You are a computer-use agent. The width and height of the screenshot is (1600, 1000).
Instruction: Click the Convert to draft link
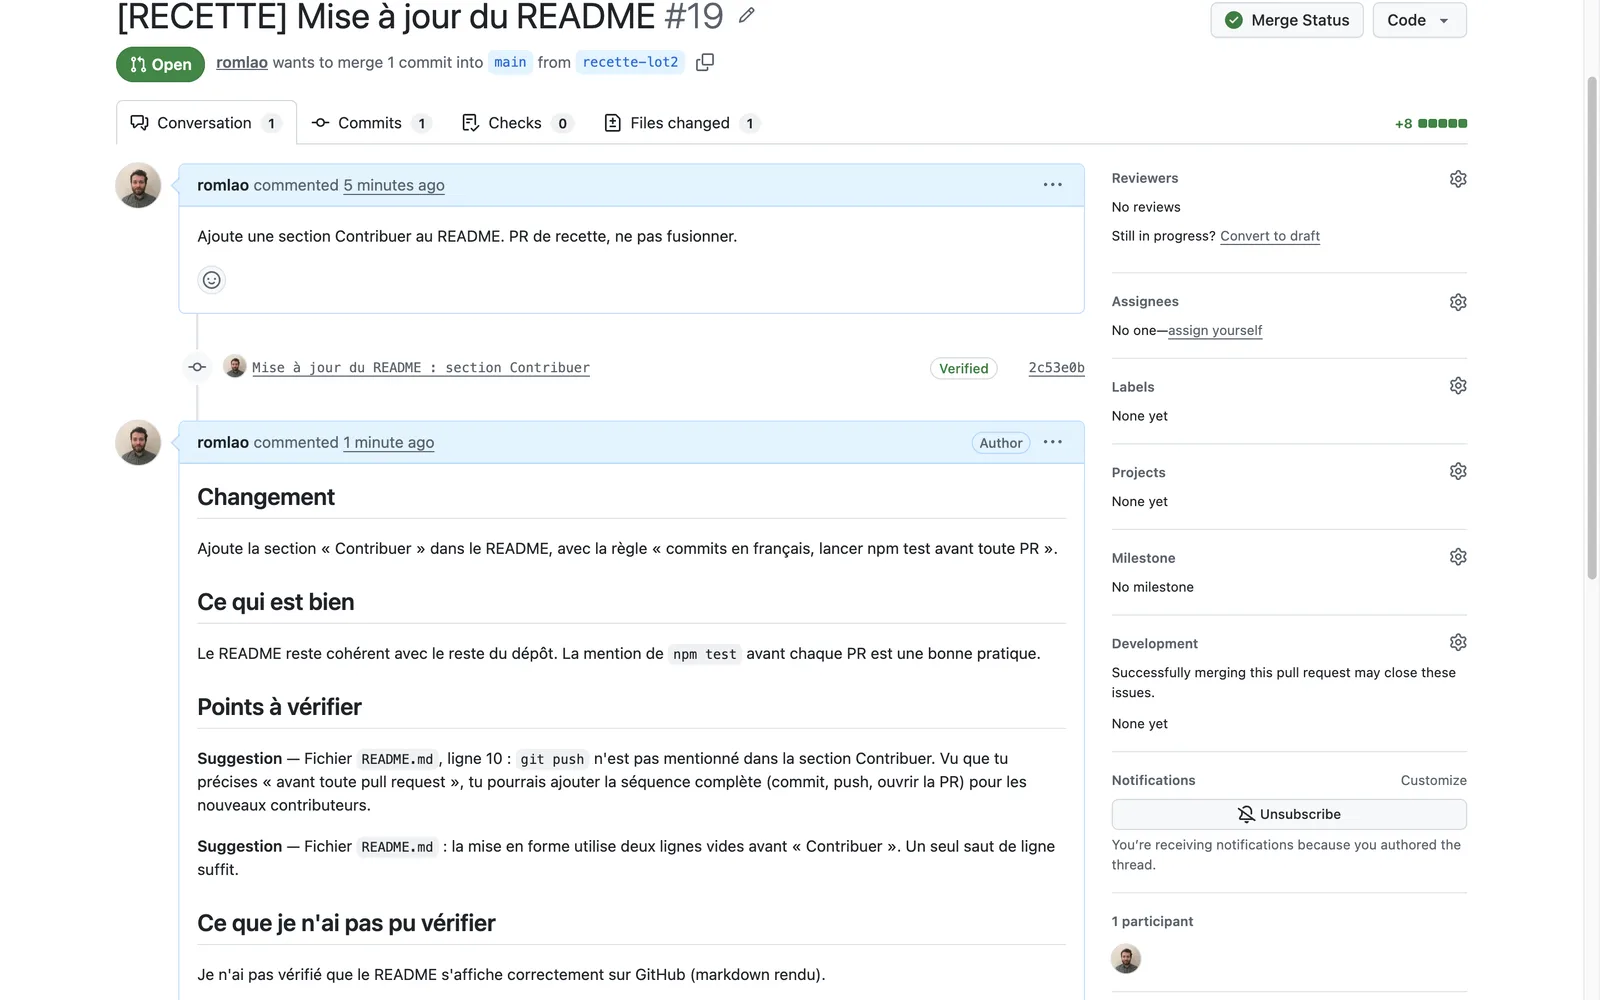[1270, 236]
